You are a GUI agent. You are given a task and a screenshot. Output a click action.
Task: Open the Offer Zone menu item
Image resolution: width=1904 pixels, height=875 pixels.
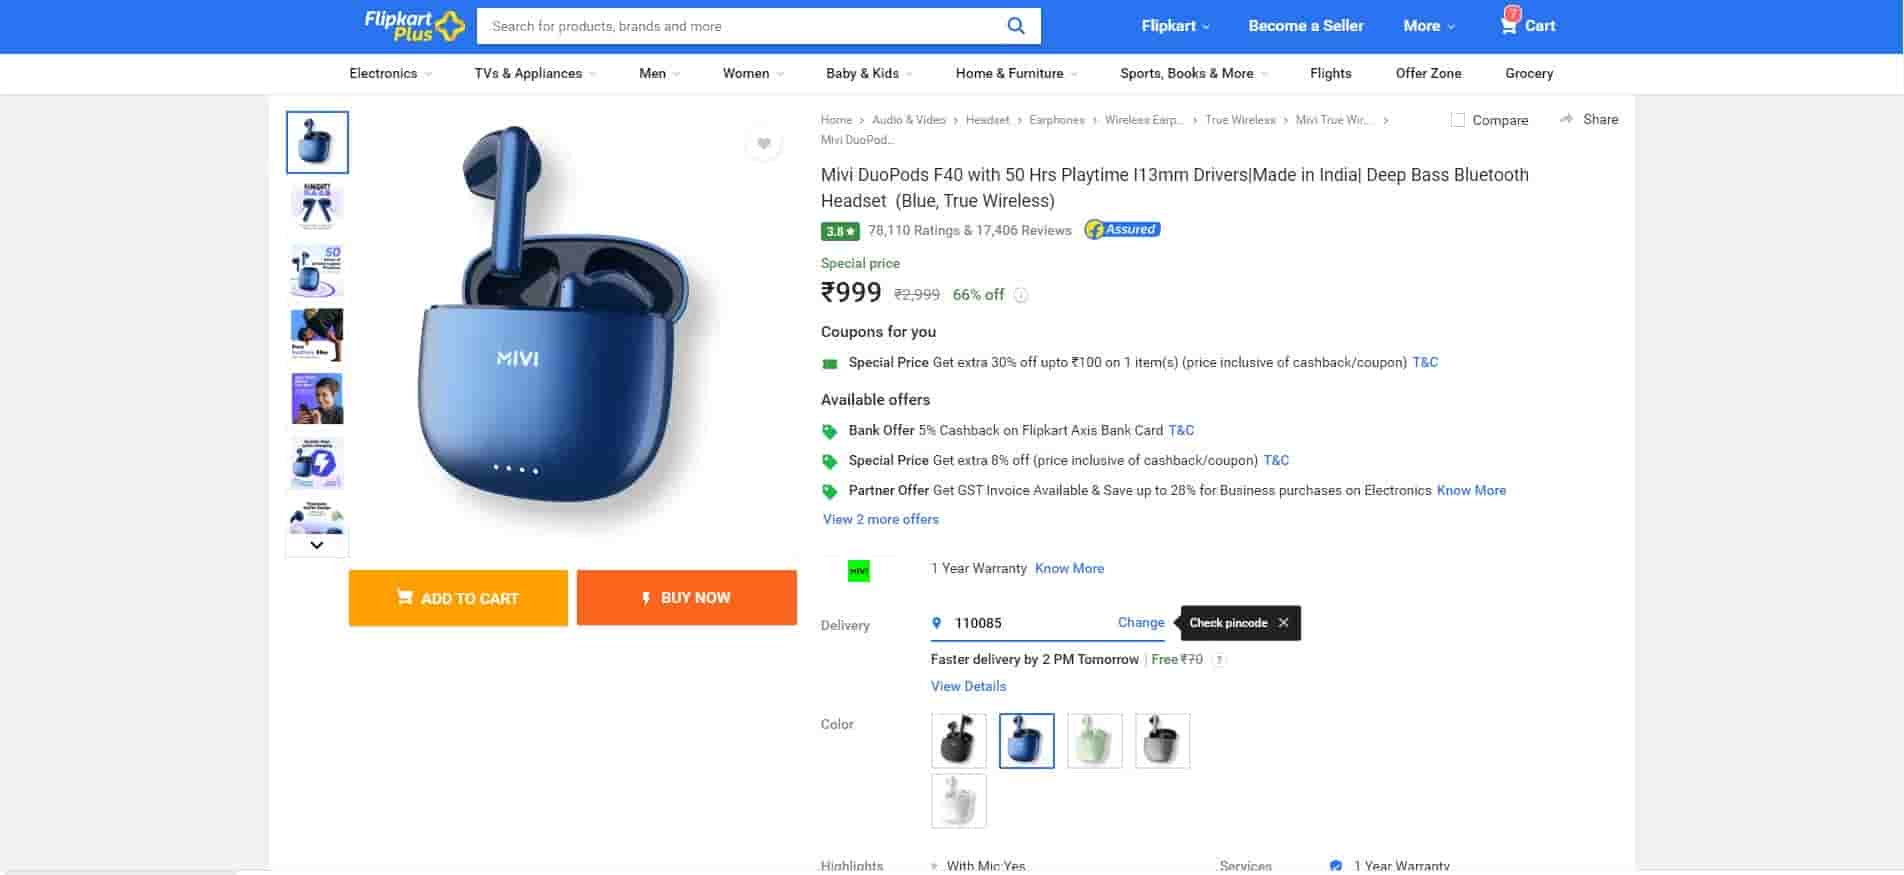point(1428,73)
